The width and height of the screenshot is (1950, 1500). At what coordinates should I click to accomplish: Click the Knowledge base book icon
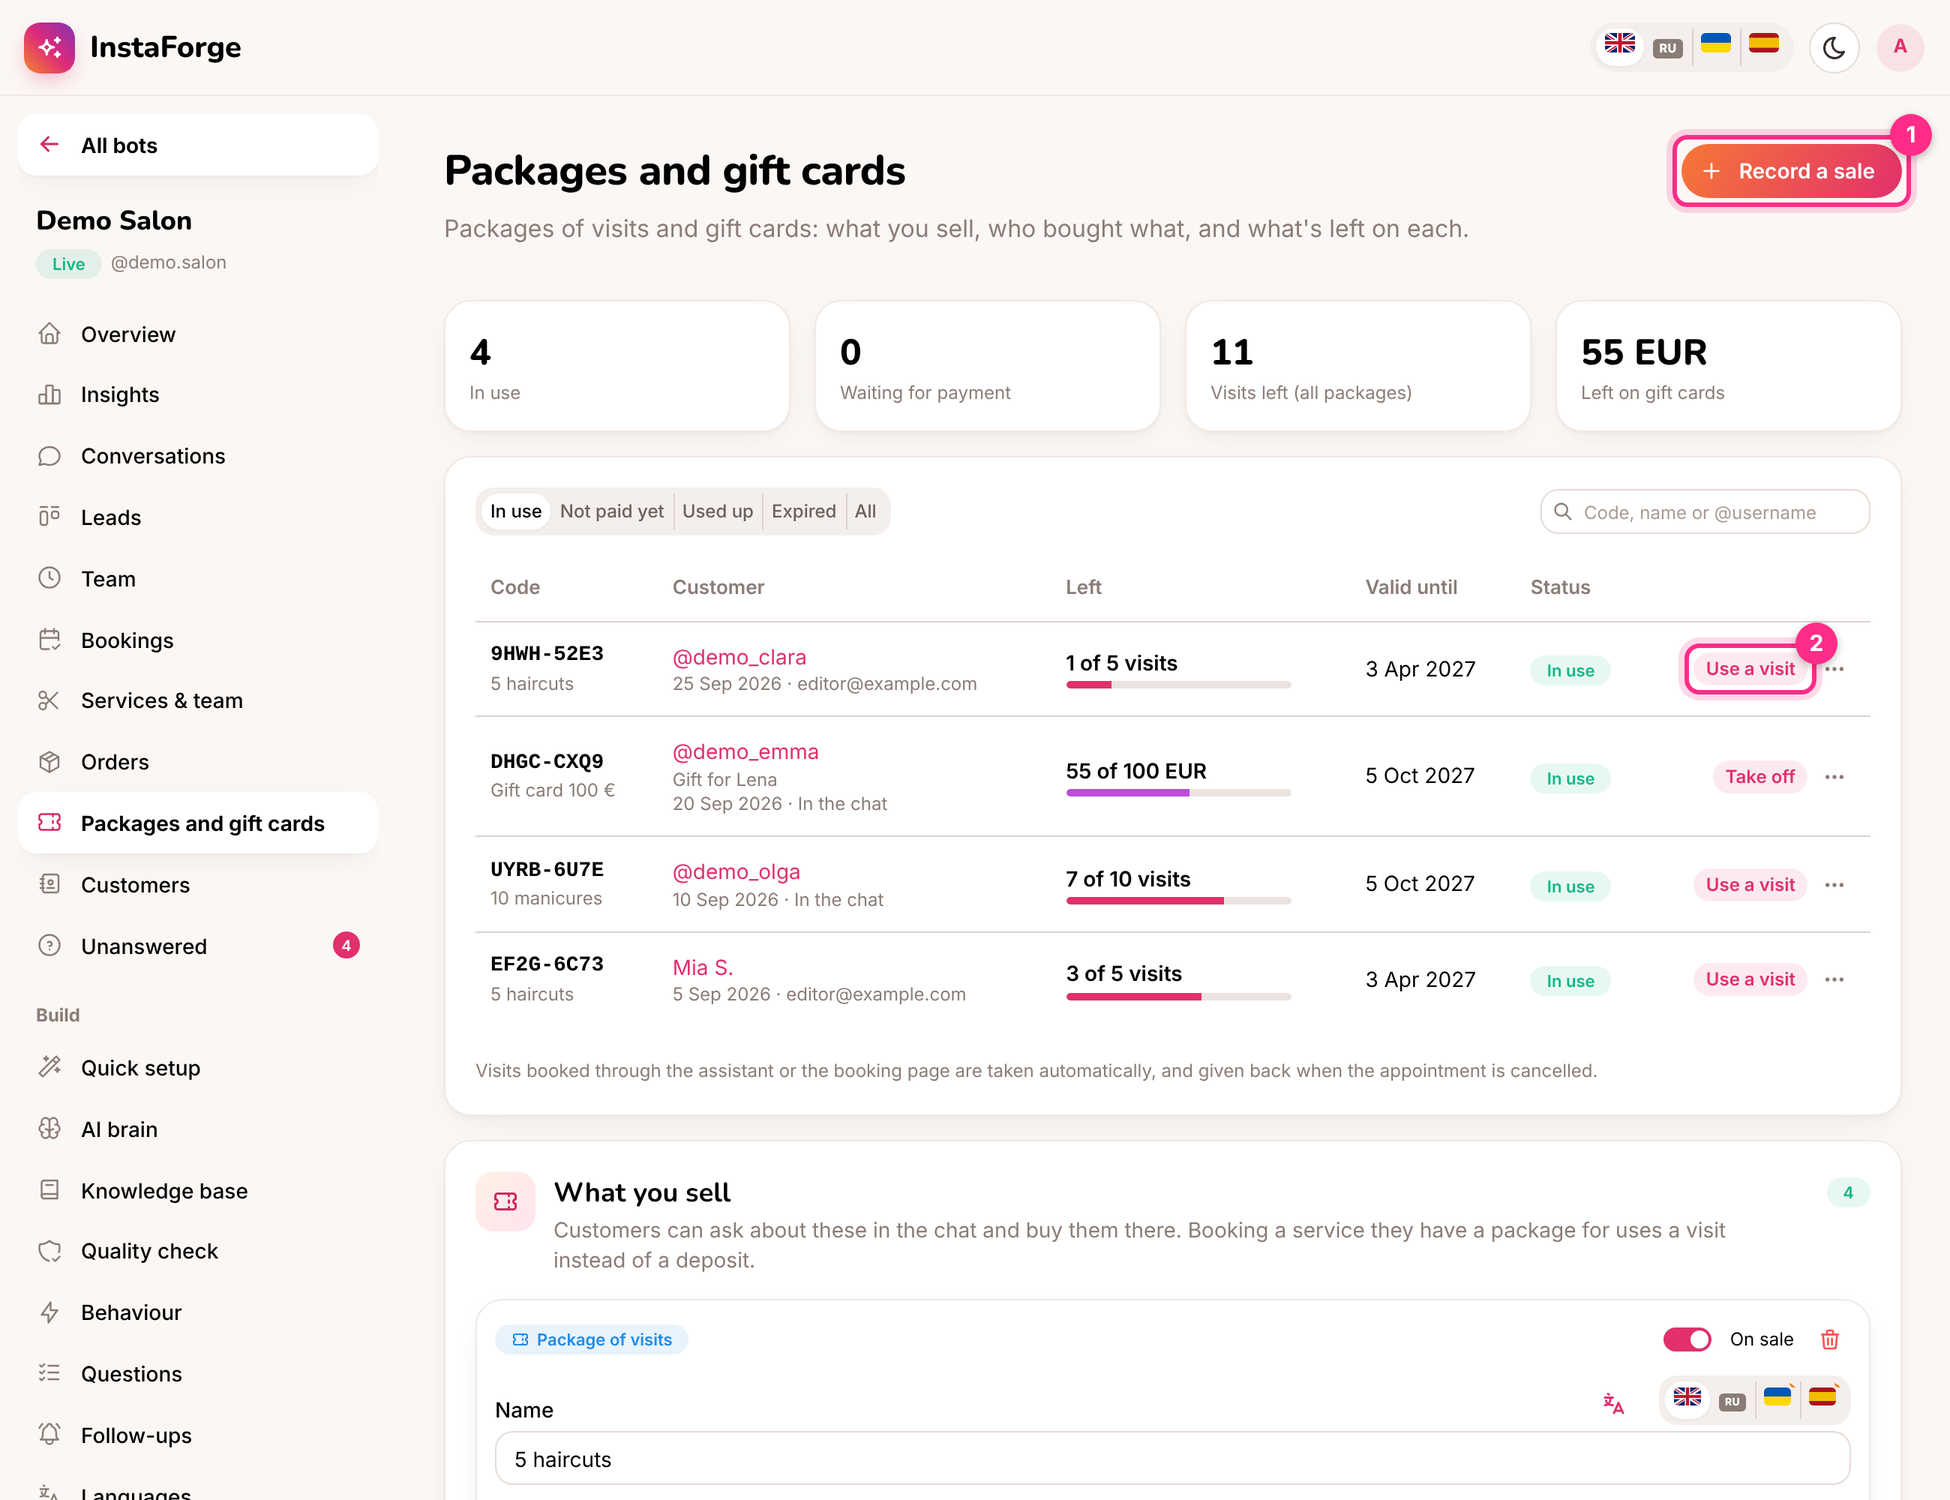point(49,1190)
